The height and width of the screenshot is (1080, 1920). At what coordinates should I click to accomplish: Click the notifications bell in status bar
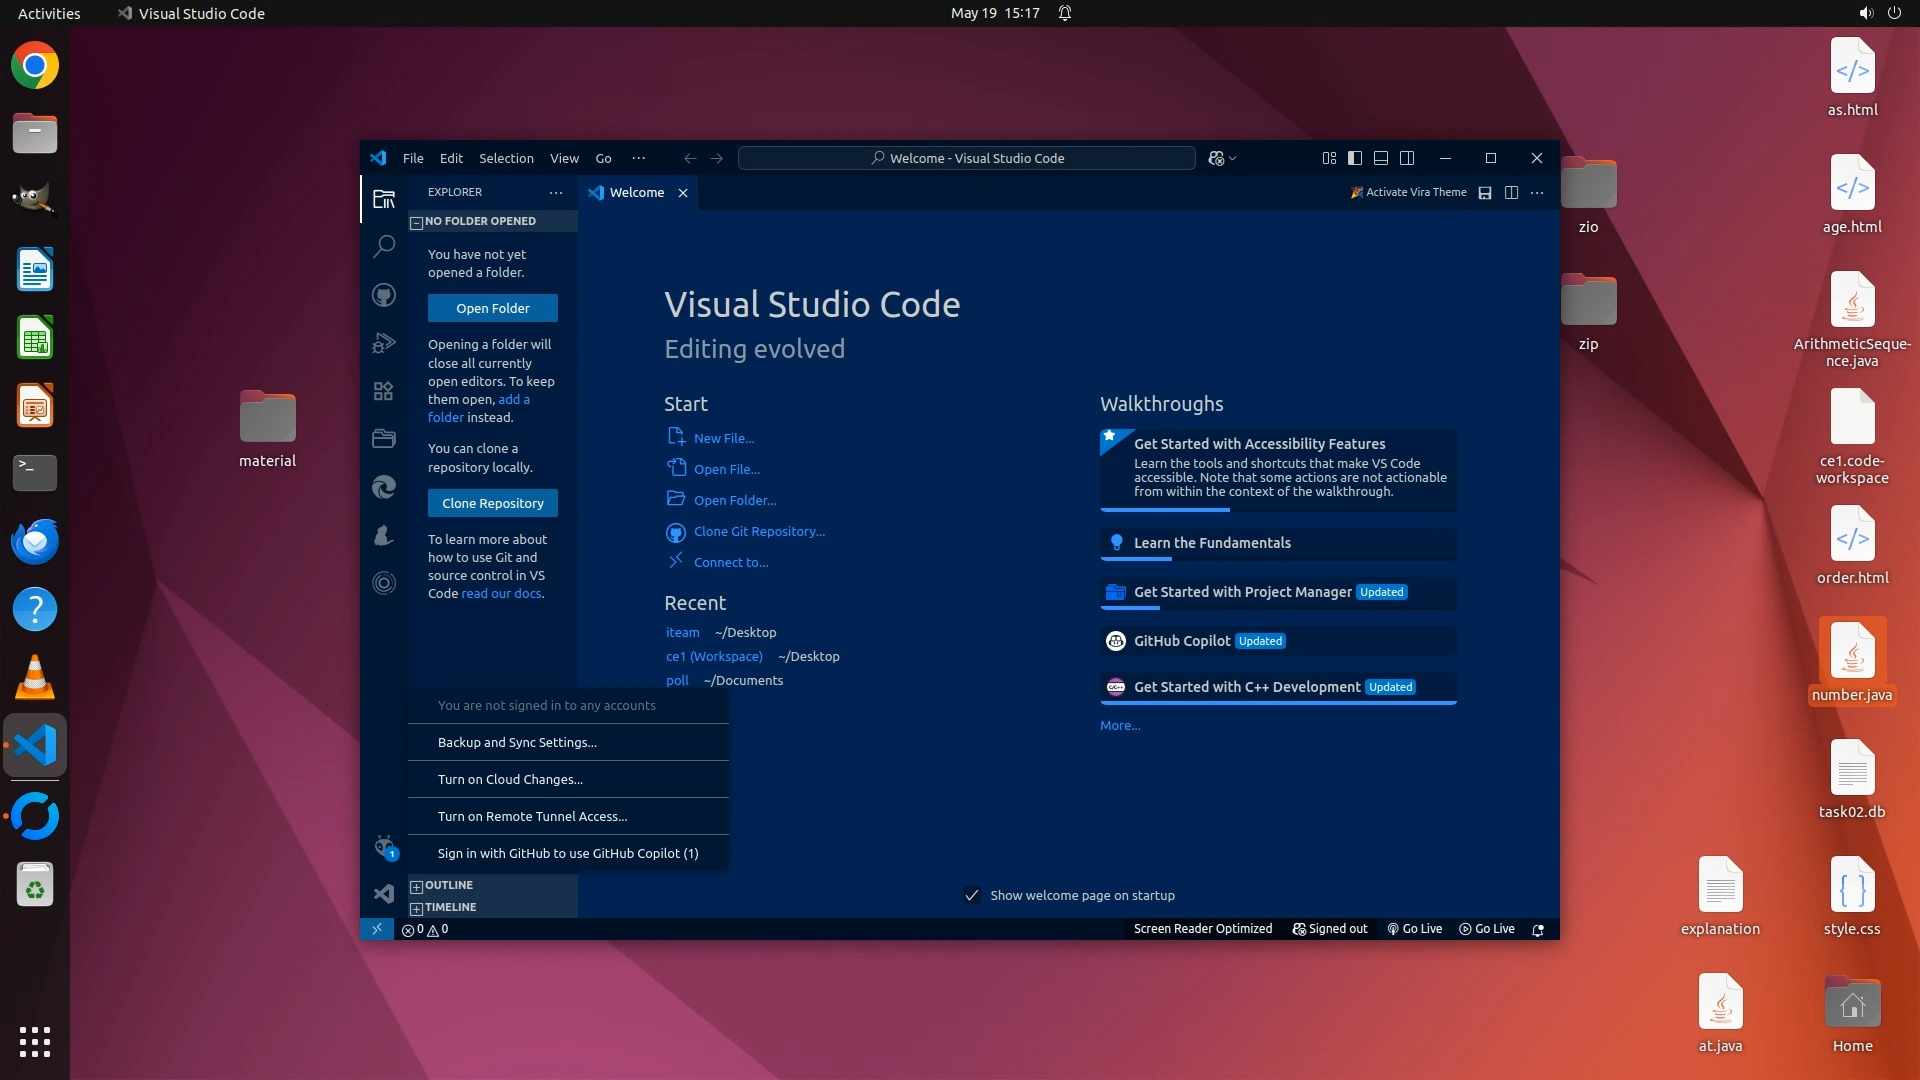(x=1538, y=929)
